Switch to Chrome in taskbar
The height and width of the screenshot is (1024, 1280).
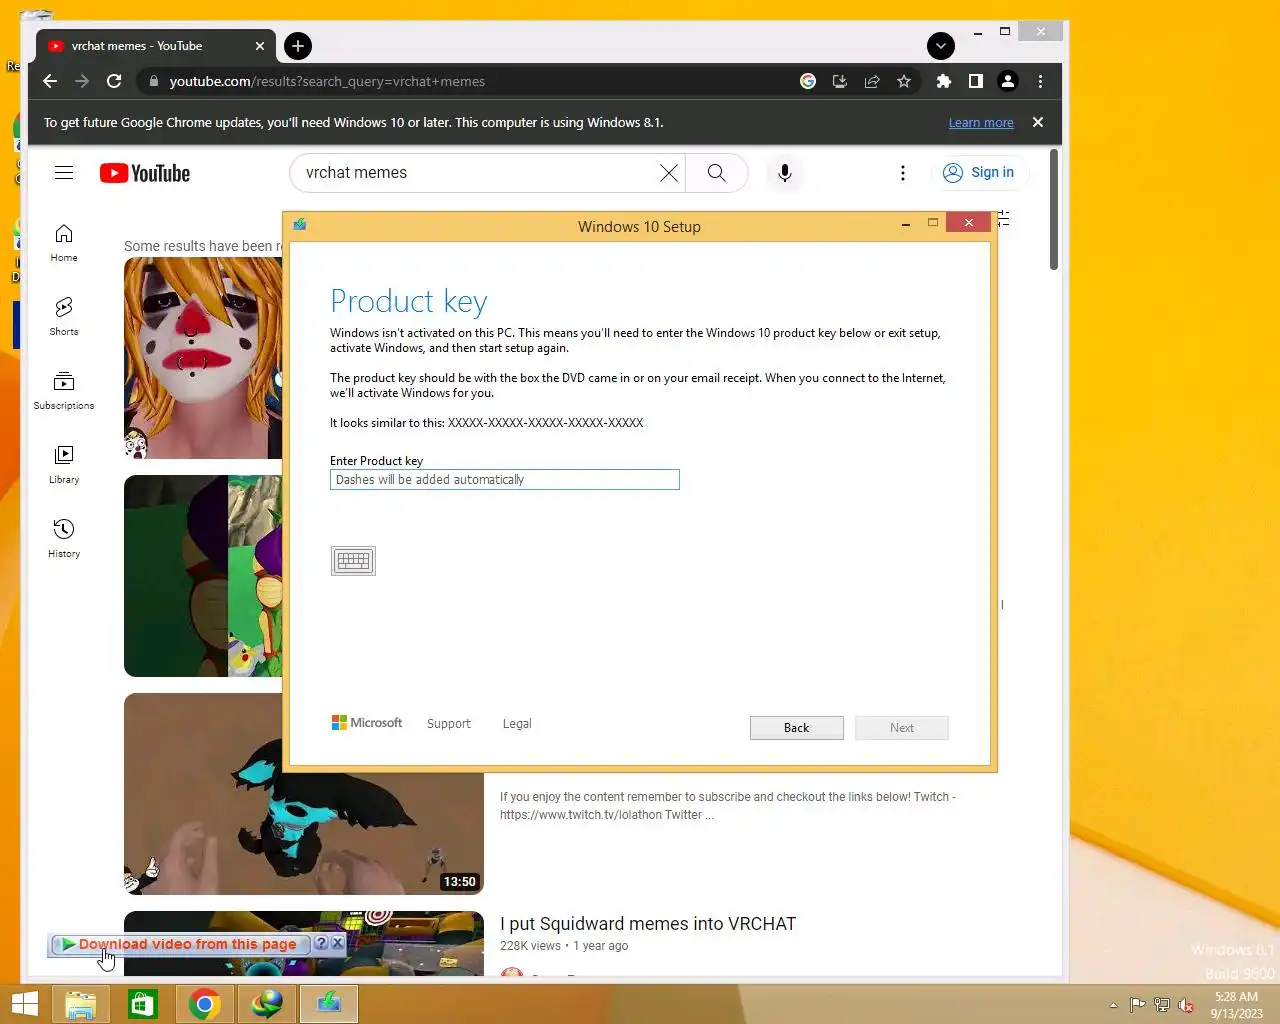pos(205,1004)
